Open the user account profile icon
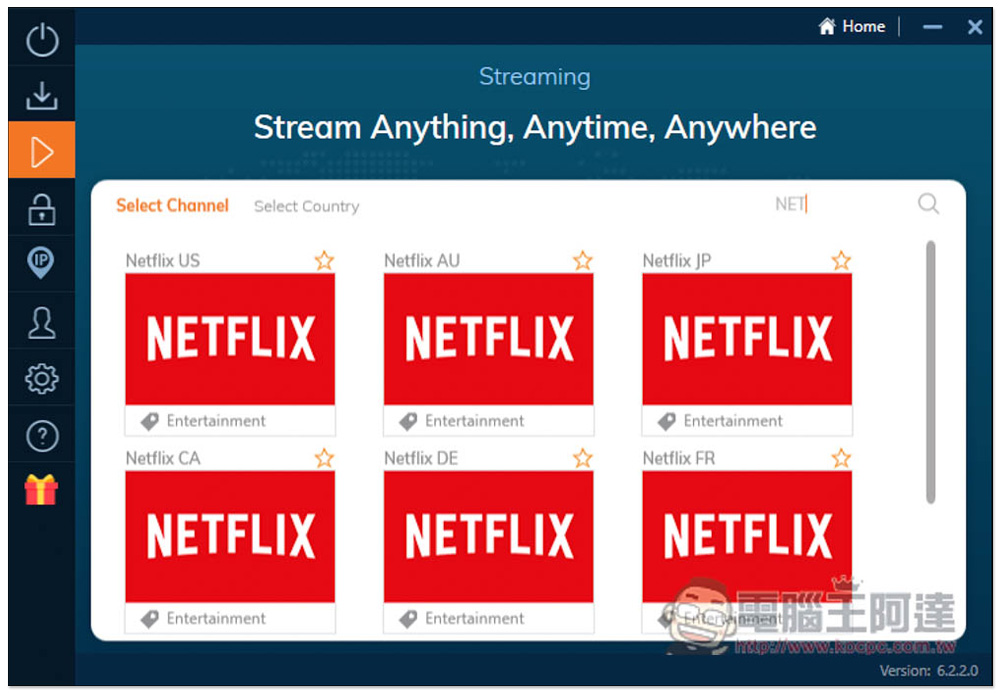The height and width of the screenshot is (694, 1000). click(x=41, y=322)
